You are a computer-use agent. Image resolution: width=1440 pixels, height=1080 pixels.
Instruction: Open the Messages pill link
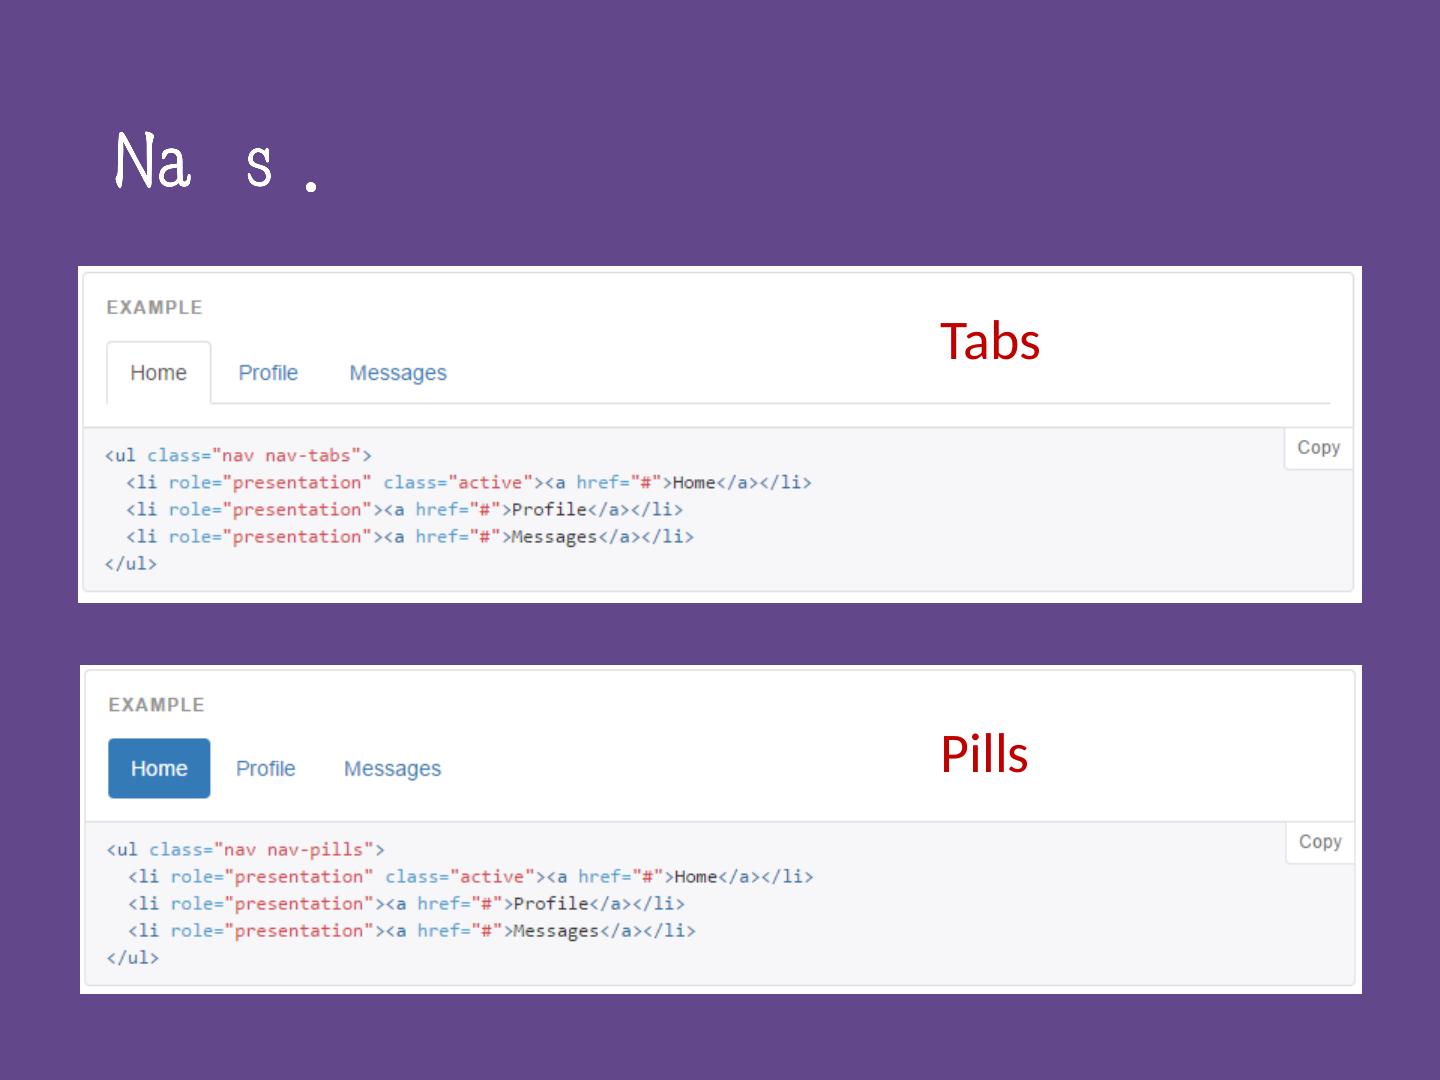pos(392,768)
